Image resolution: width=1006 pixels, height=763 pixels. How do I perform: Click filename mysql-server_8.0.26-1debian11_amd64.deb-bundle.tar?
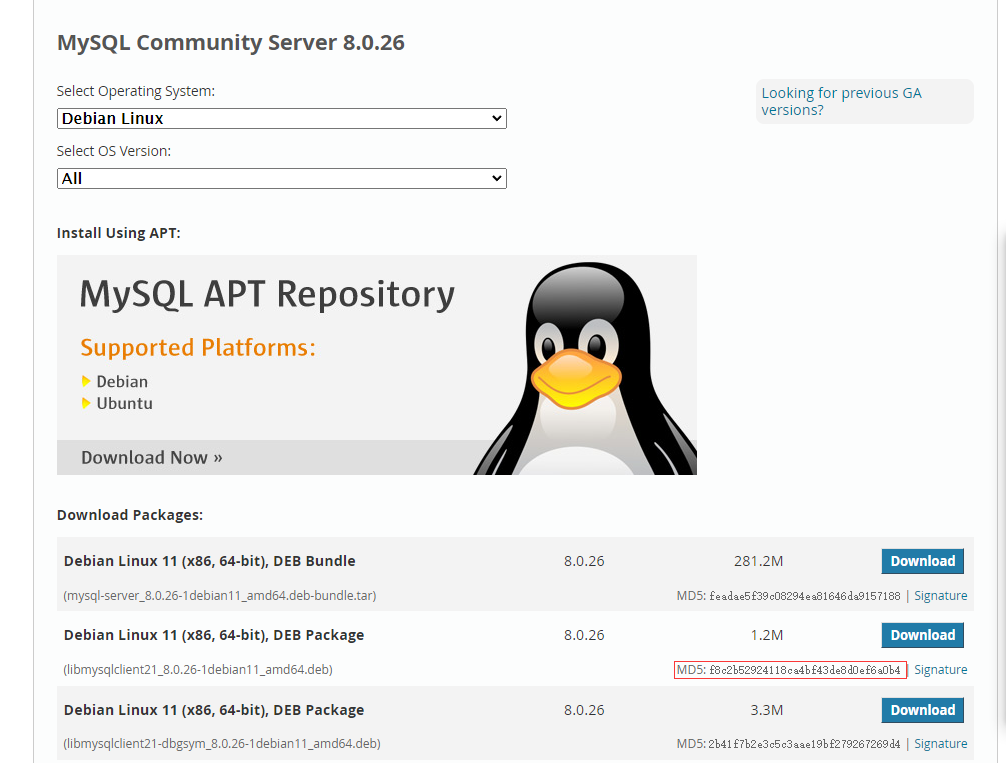coord(219,596)
